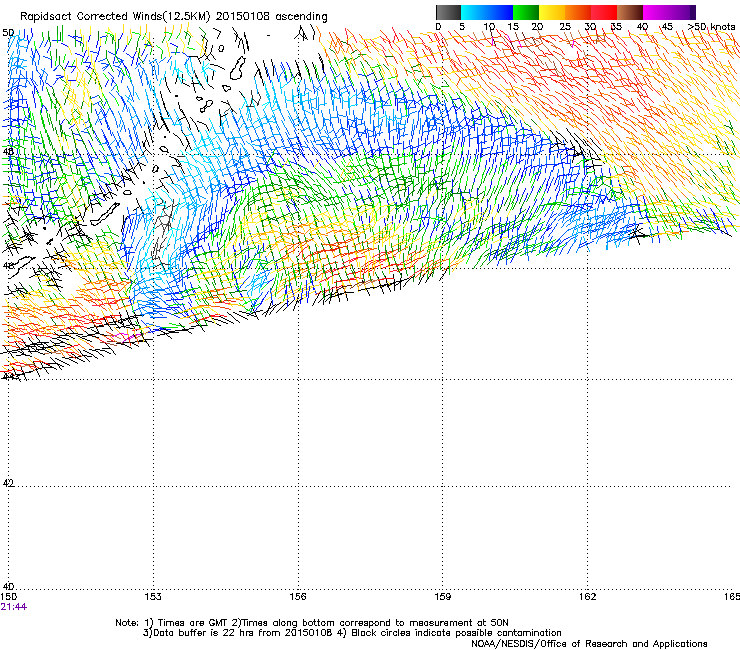Viewport: 740px width, 650px height.
Task: Click latitude label '50' at the top left
Action: (8, 33)
